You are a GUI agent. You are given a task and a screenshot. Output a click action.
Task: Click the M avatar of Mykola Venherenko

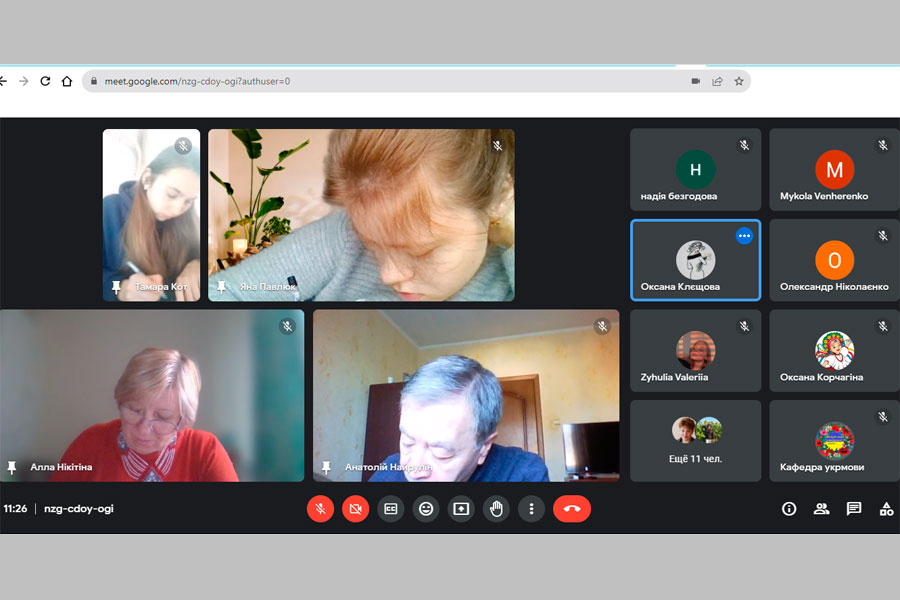tap(835, 169)
